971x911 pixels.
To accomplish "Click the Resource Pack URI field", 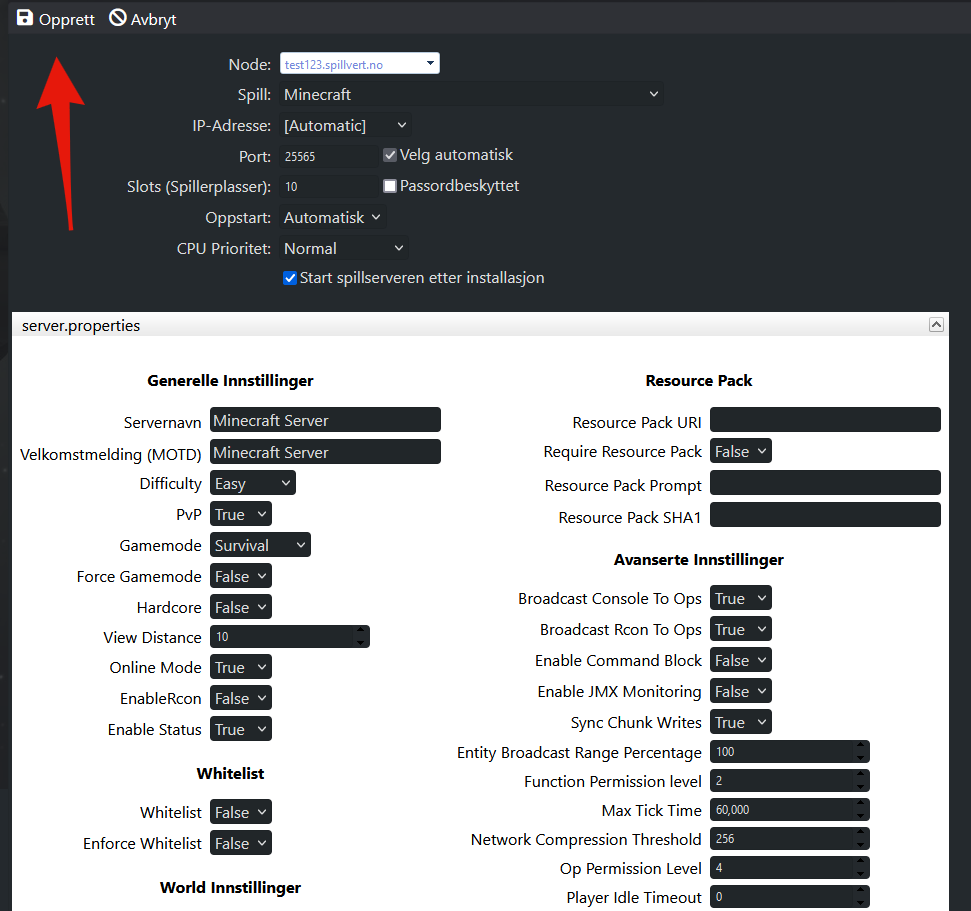I will coord(825,420).
